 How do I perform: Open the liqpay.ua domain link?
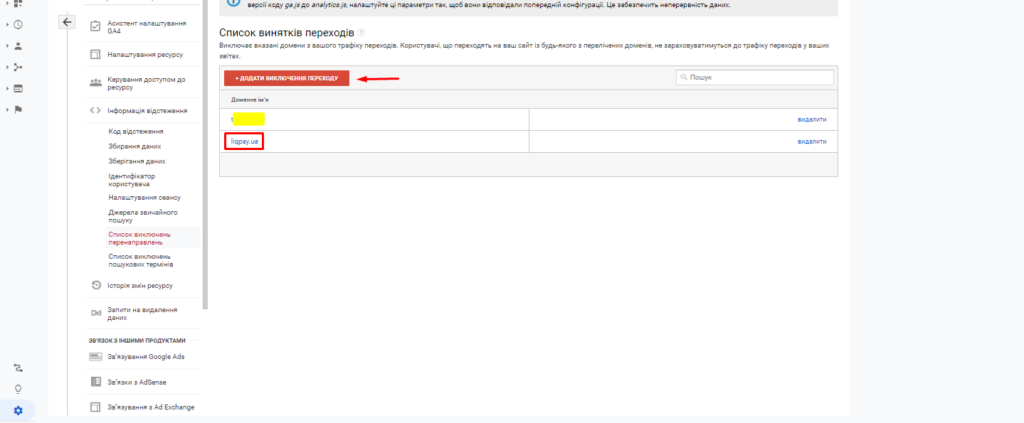point(244,141)
